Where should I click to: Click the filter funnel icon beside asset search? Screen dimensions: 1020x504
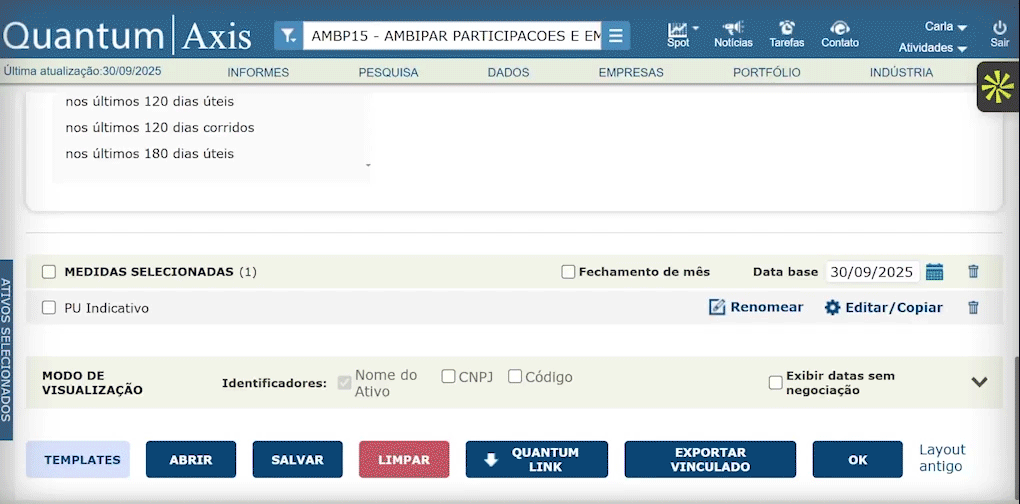pos(288,36)
